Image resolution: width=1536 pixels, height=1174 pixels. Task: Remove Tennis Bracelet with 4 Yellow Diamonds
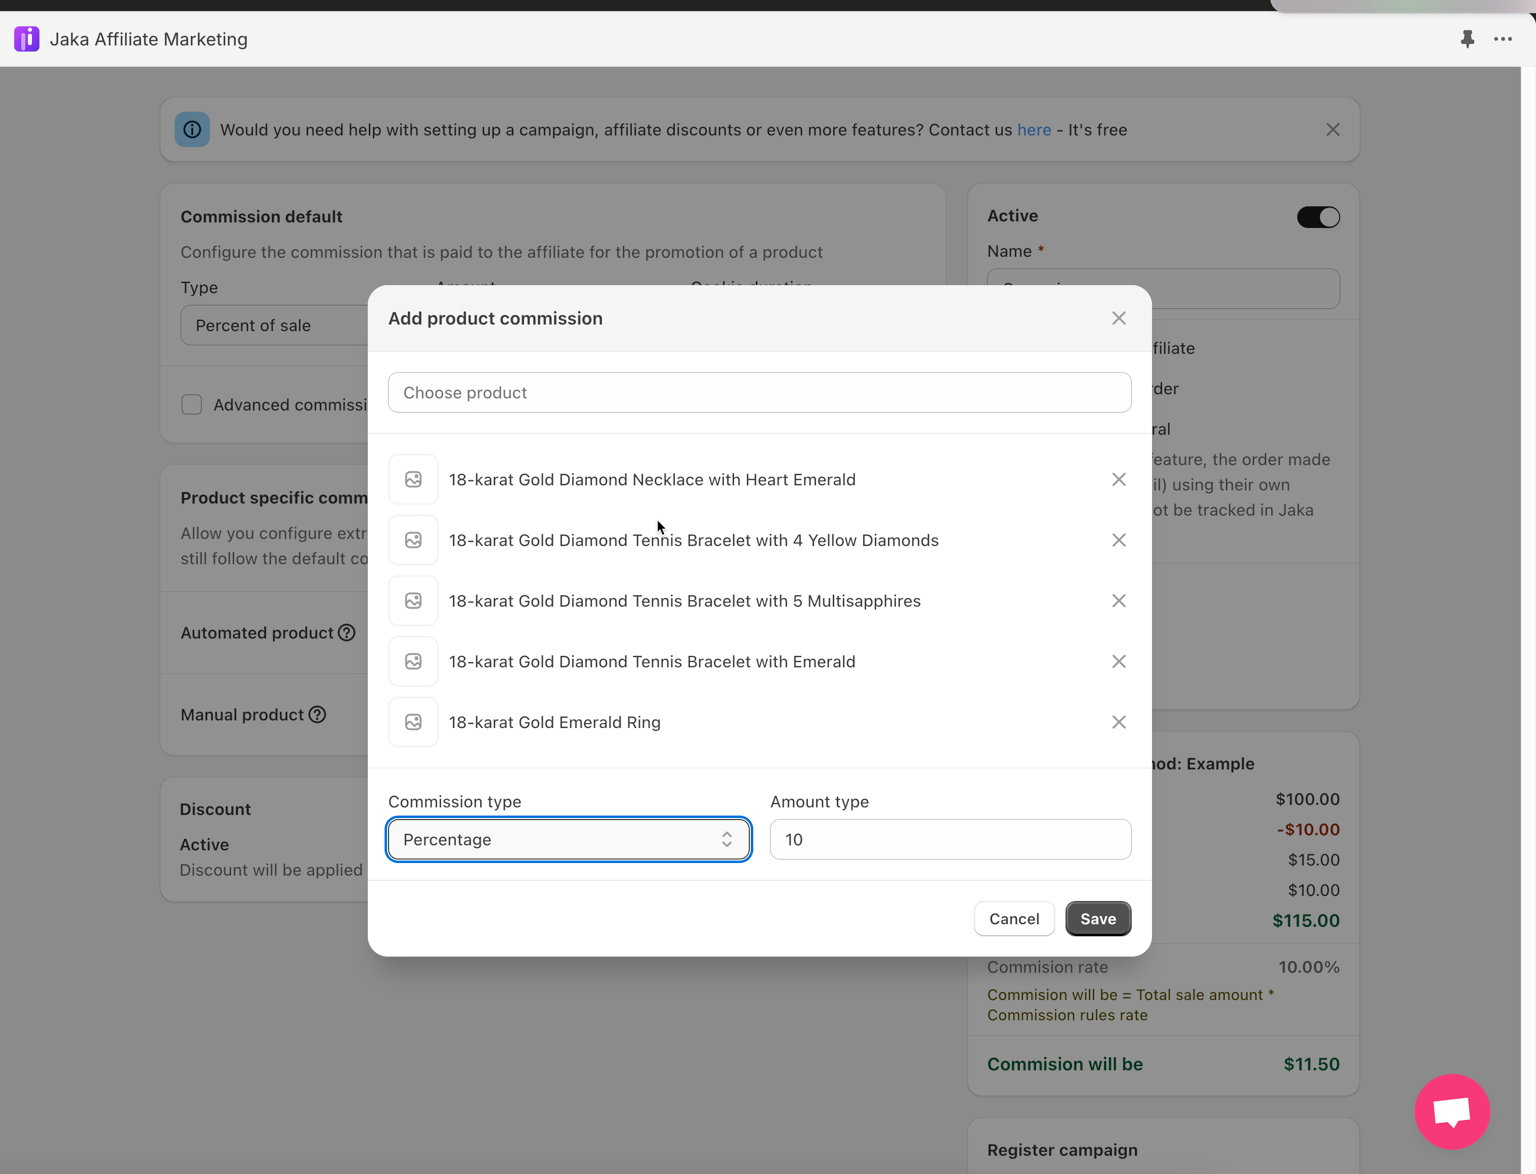pos(1118,540)
